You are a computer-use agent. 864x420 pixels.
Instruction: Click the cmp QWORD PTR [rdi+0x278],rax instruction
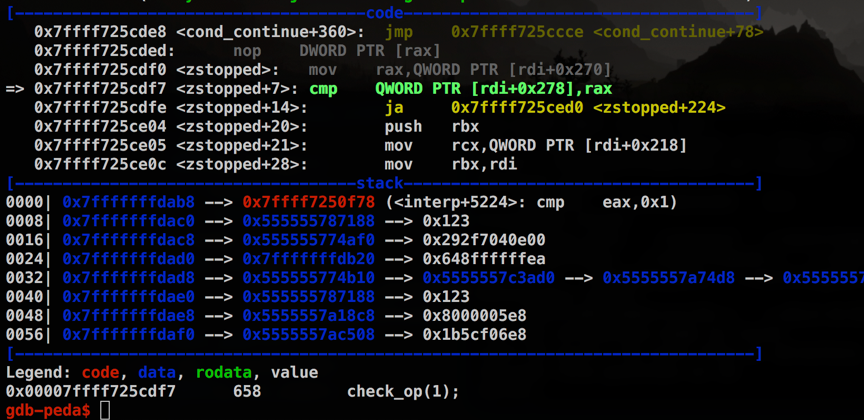click(461, 89)
